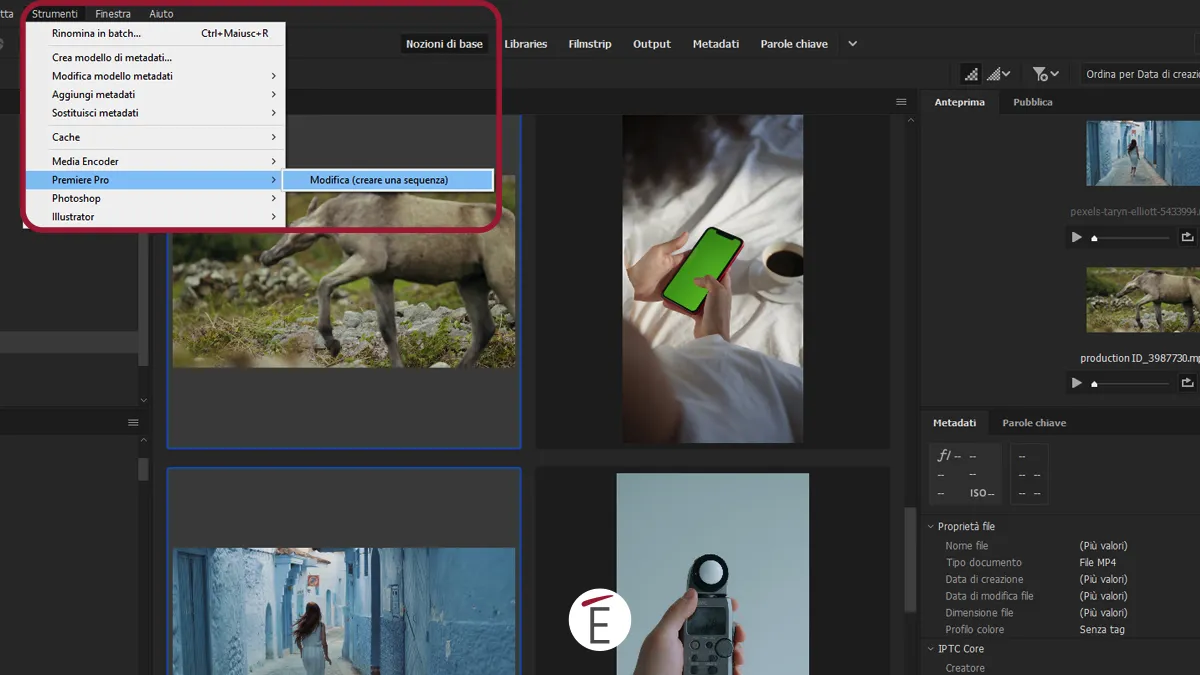Image resolution: width=1200 pixels, height=675 pixels.
Task: Play the pexels-taryn-elliott video preview
Action: coord(1077,237)
